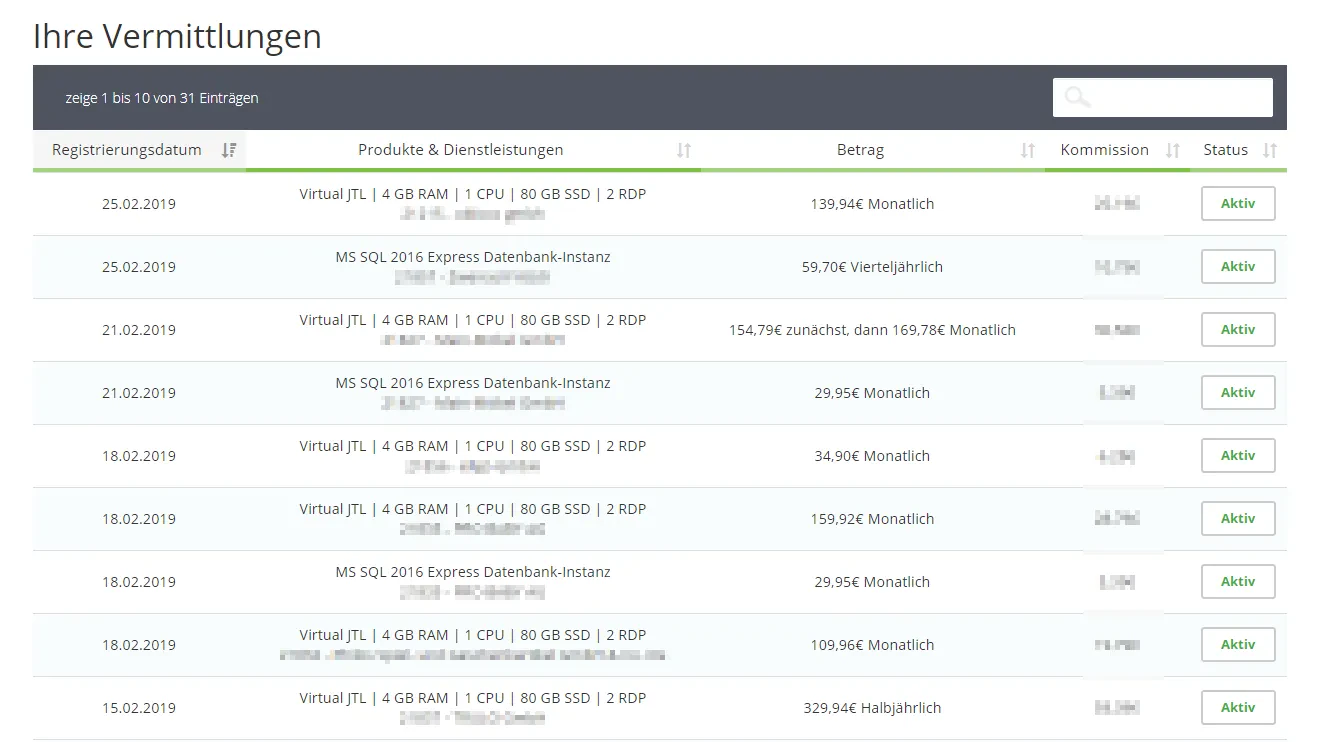Click the Betrag column header
Viewport: 1319px width, 742px height.
click(x=873, y=150)
